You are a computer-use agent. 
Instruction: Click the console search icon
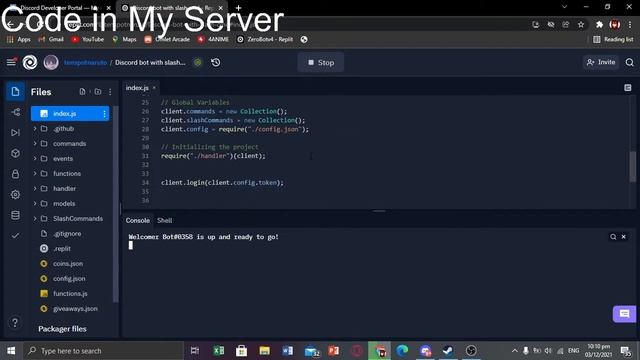click(x=613, y=237)
